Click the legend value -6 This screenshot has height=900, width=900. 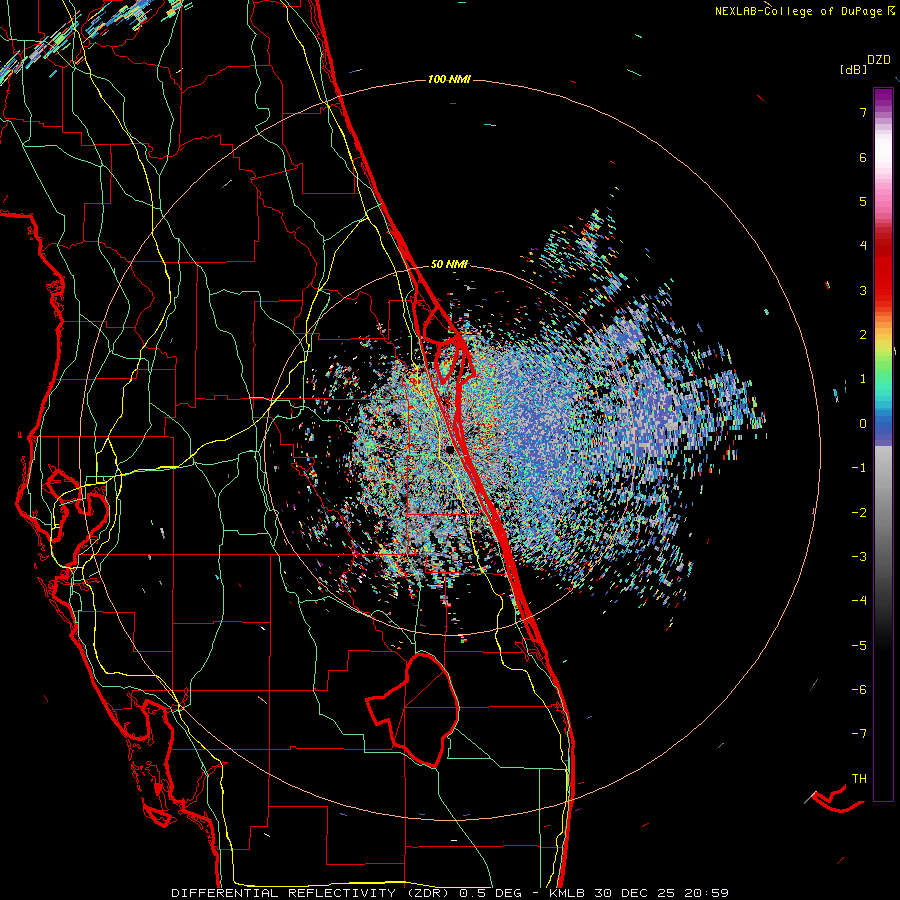(859, 690)
